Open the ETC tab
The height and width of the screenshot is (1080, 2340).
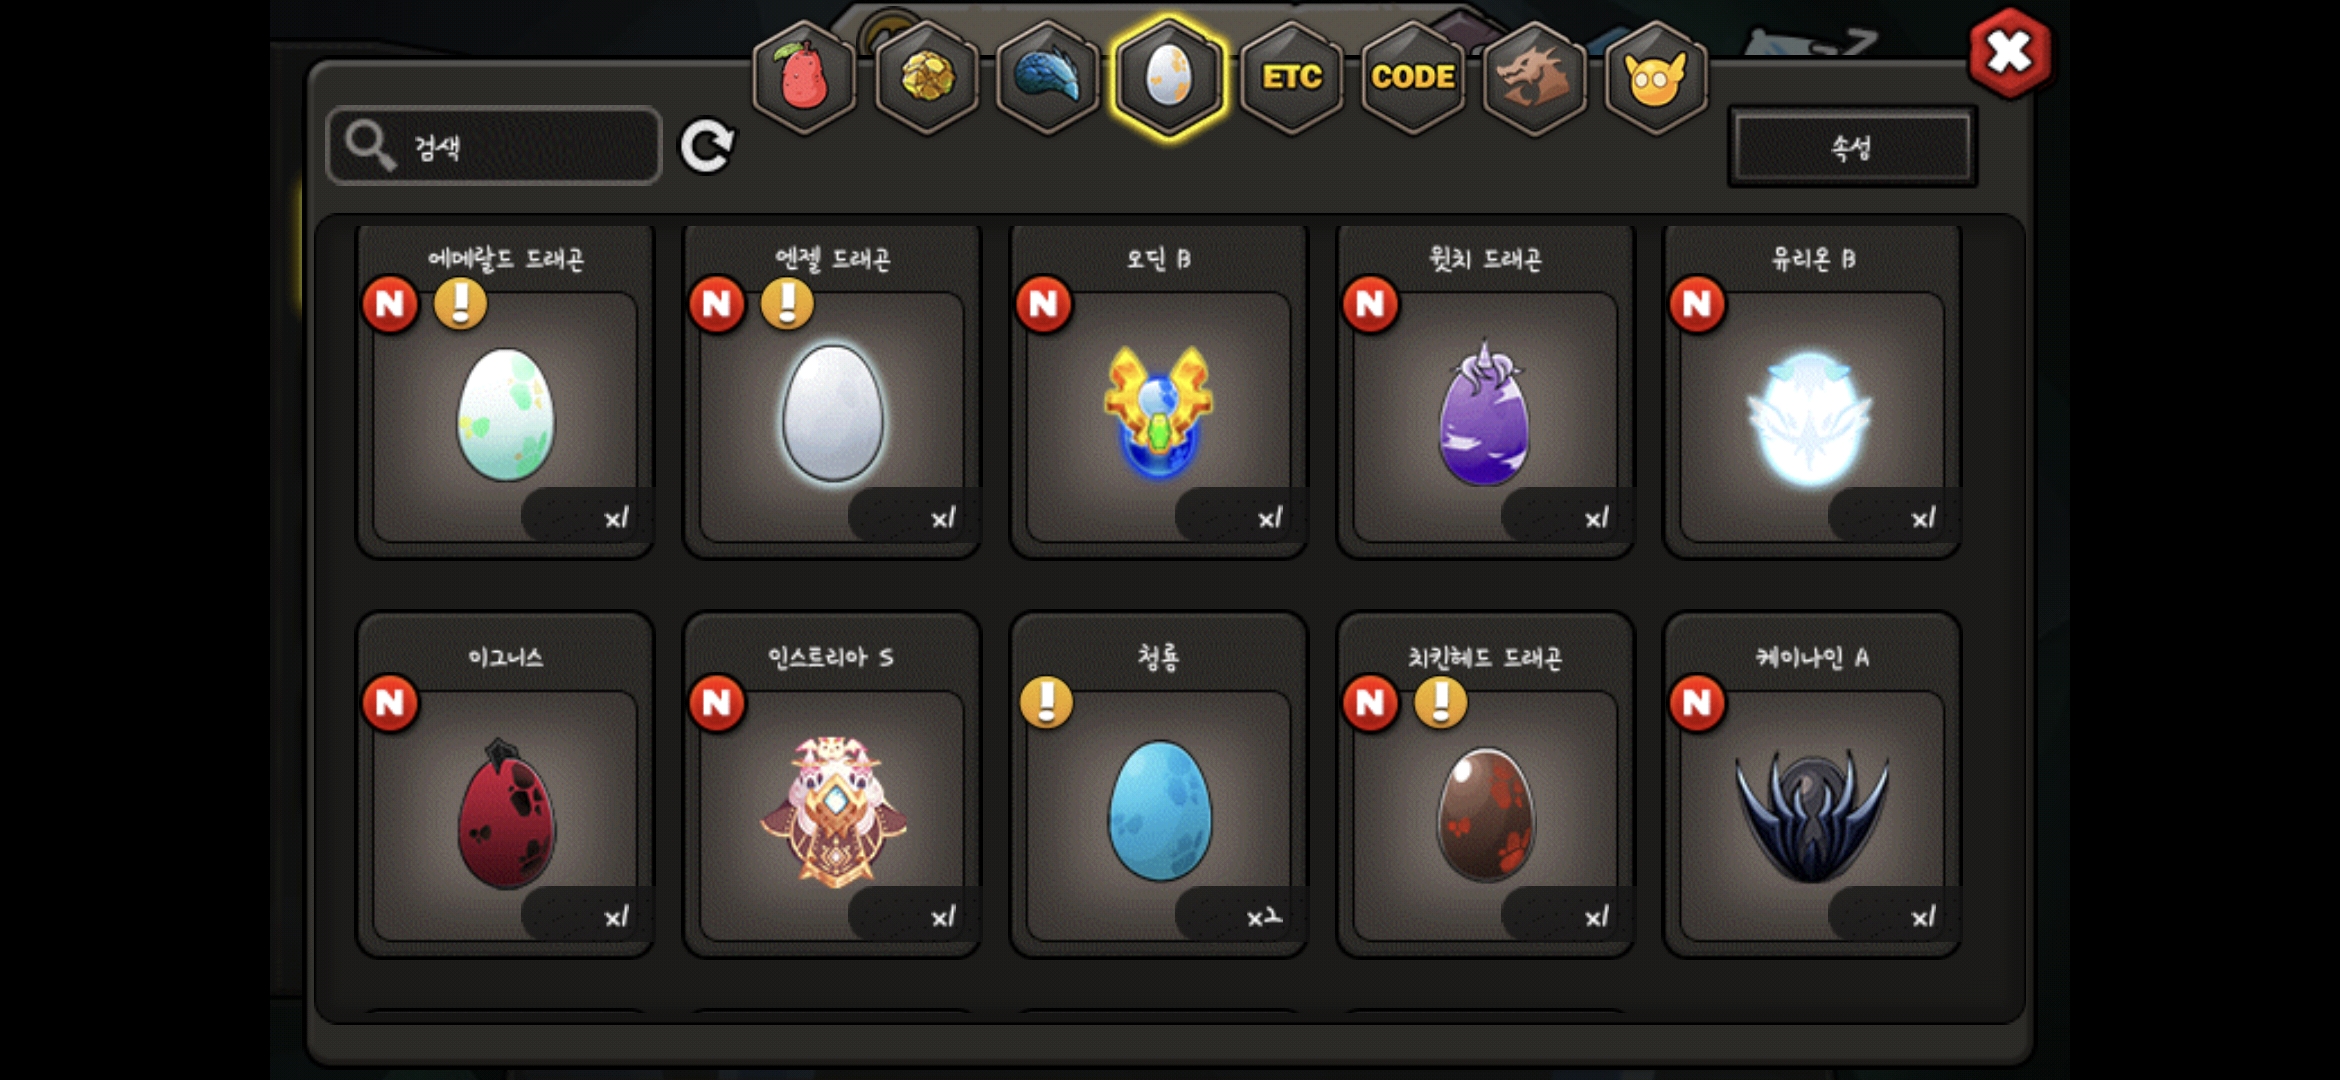pyautogui.click(x=1291, y=78)
